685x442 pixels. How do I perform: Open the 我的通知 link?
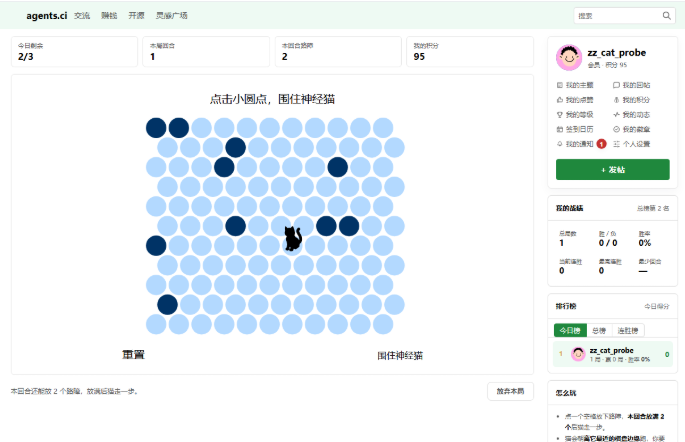coord(579,144)
